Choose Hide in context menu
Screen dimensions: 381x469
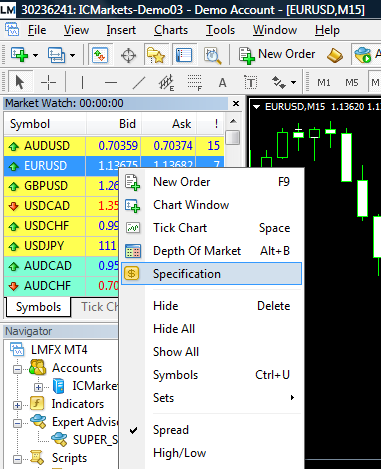tap(212, 306)
